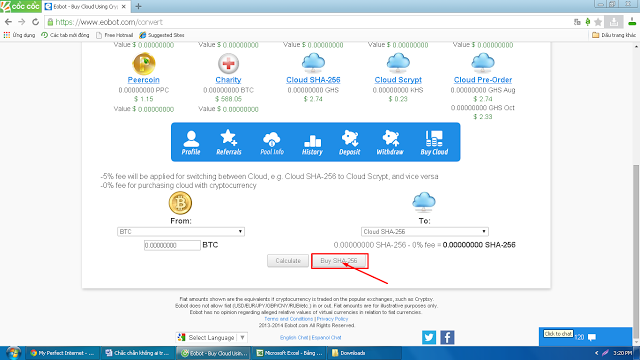
Task: Switch to My Perfect Internet taskbar item
Action: (63, 353)
